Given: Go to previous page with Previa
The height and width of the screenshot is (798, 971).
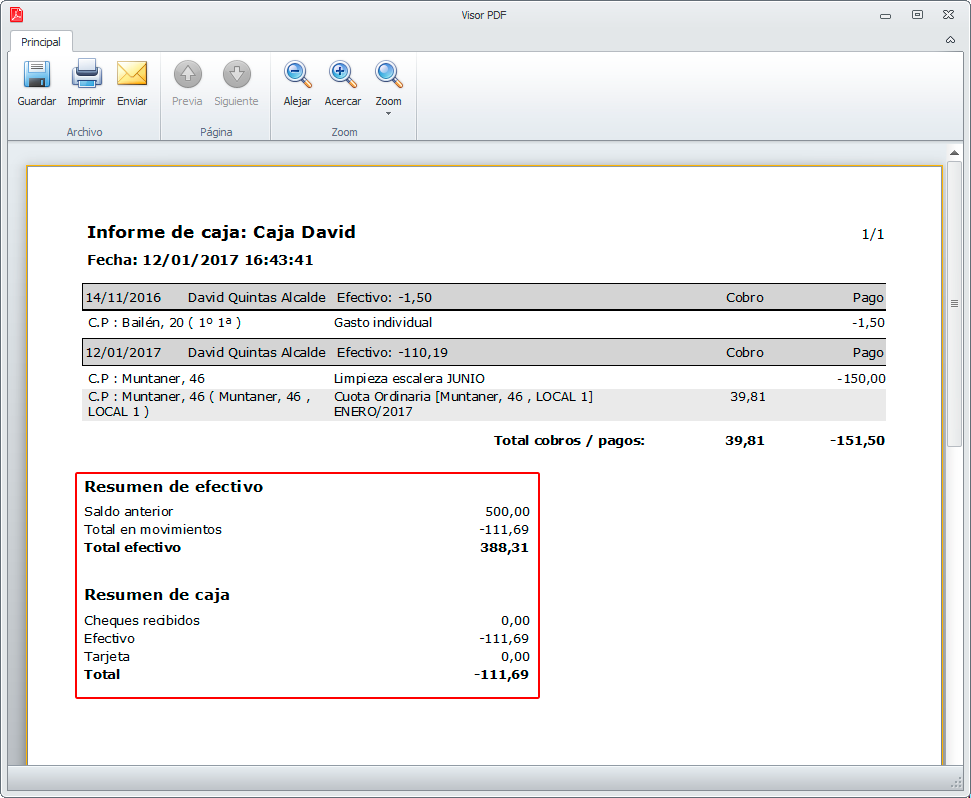Looking at the screenshot, I should [187, 75].
